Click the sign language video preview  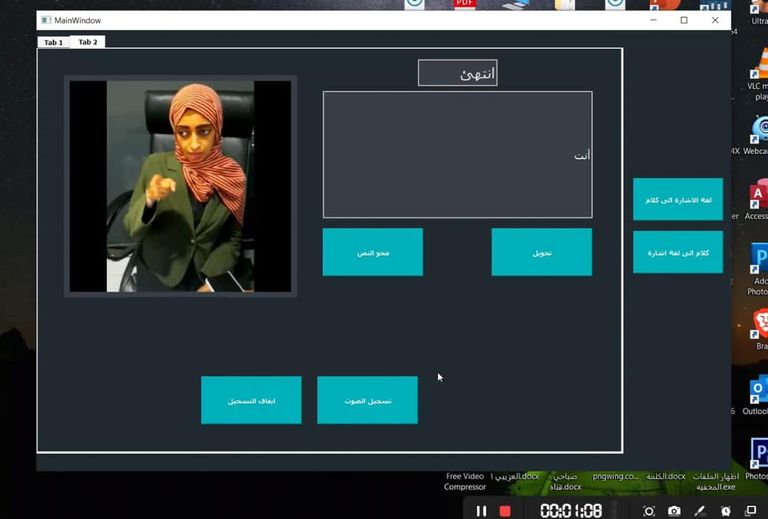(180, 187)
